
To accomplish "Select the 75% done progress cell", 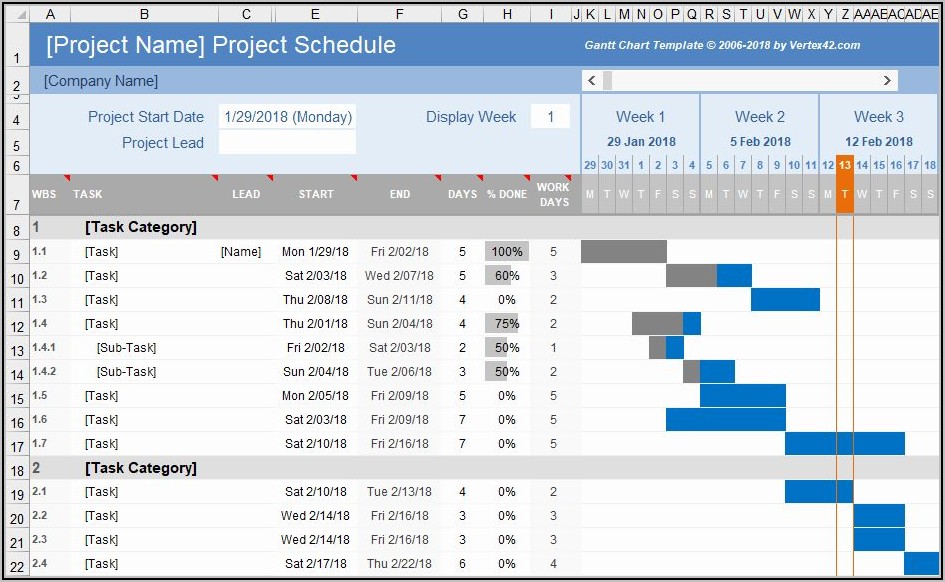I will click(507, 324).
